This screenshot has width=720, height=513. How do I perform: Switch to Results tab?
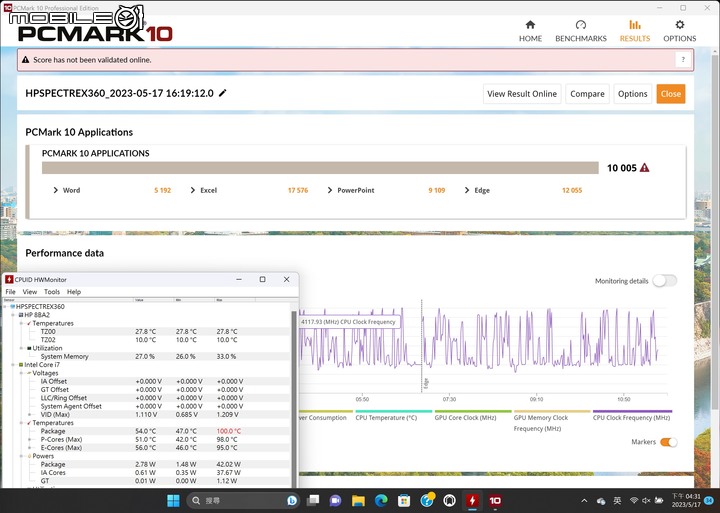(635, 31)
